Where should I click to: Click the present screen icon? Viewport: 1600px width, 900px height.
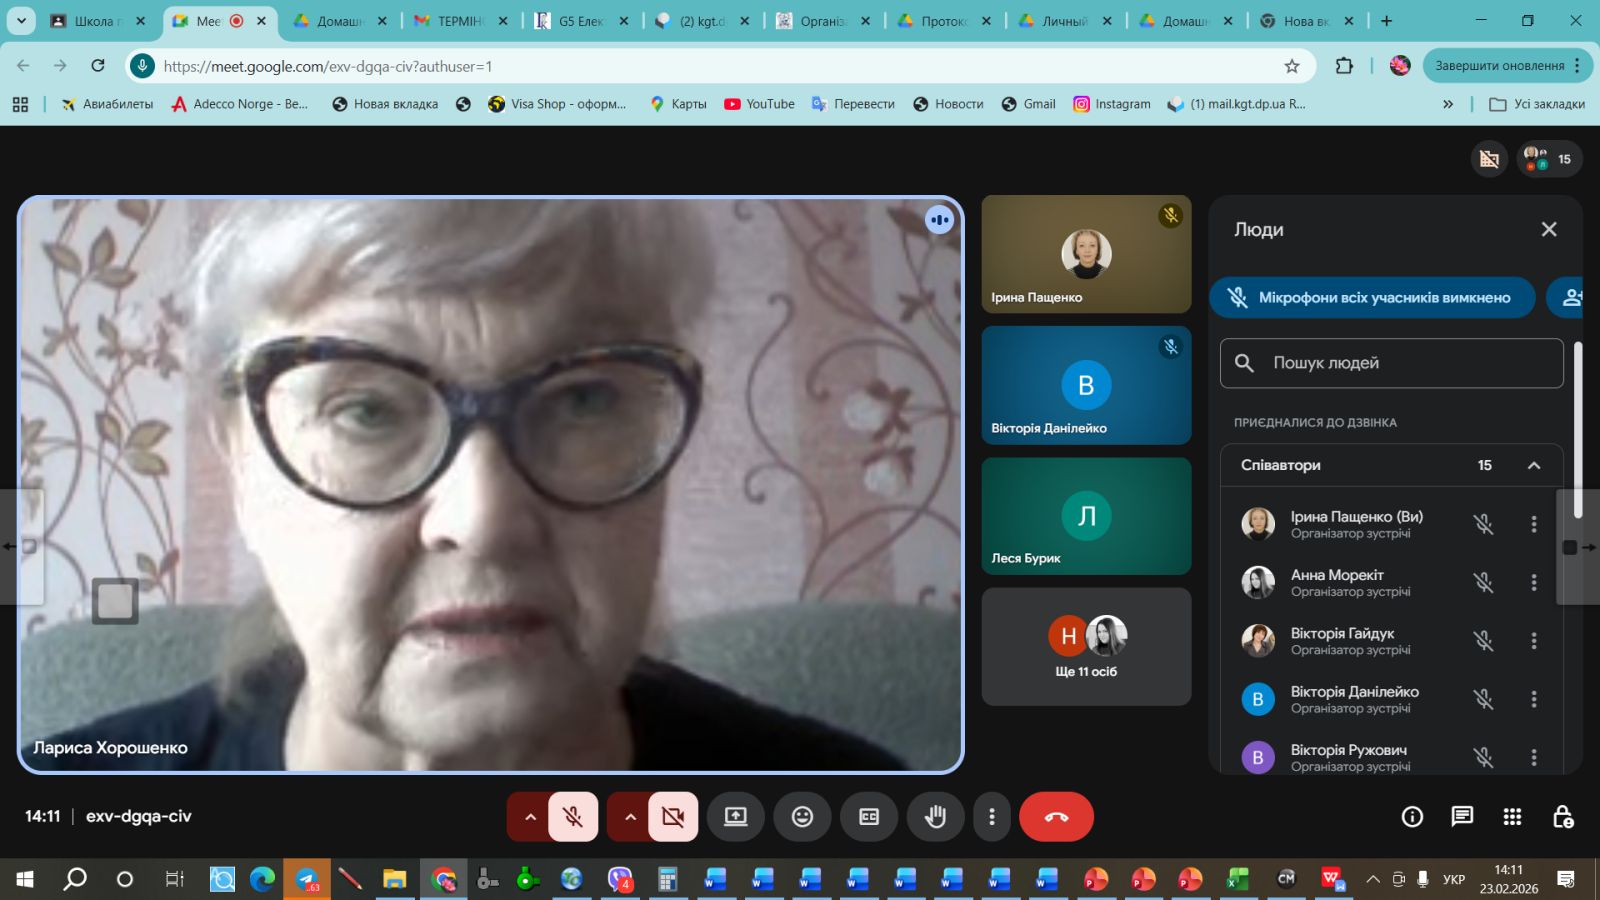pos(736,817)
